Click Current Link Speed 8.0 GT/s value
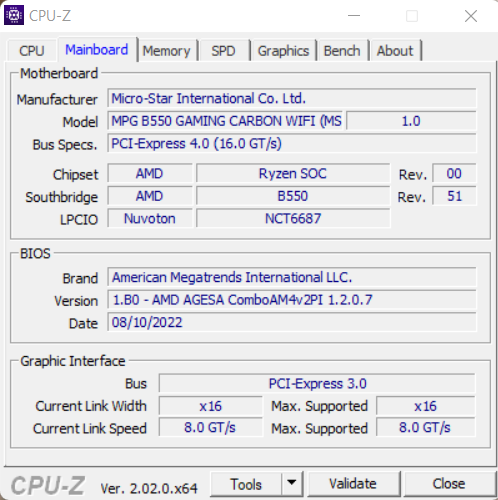498x500 pixels. click(x=211, y=427)
